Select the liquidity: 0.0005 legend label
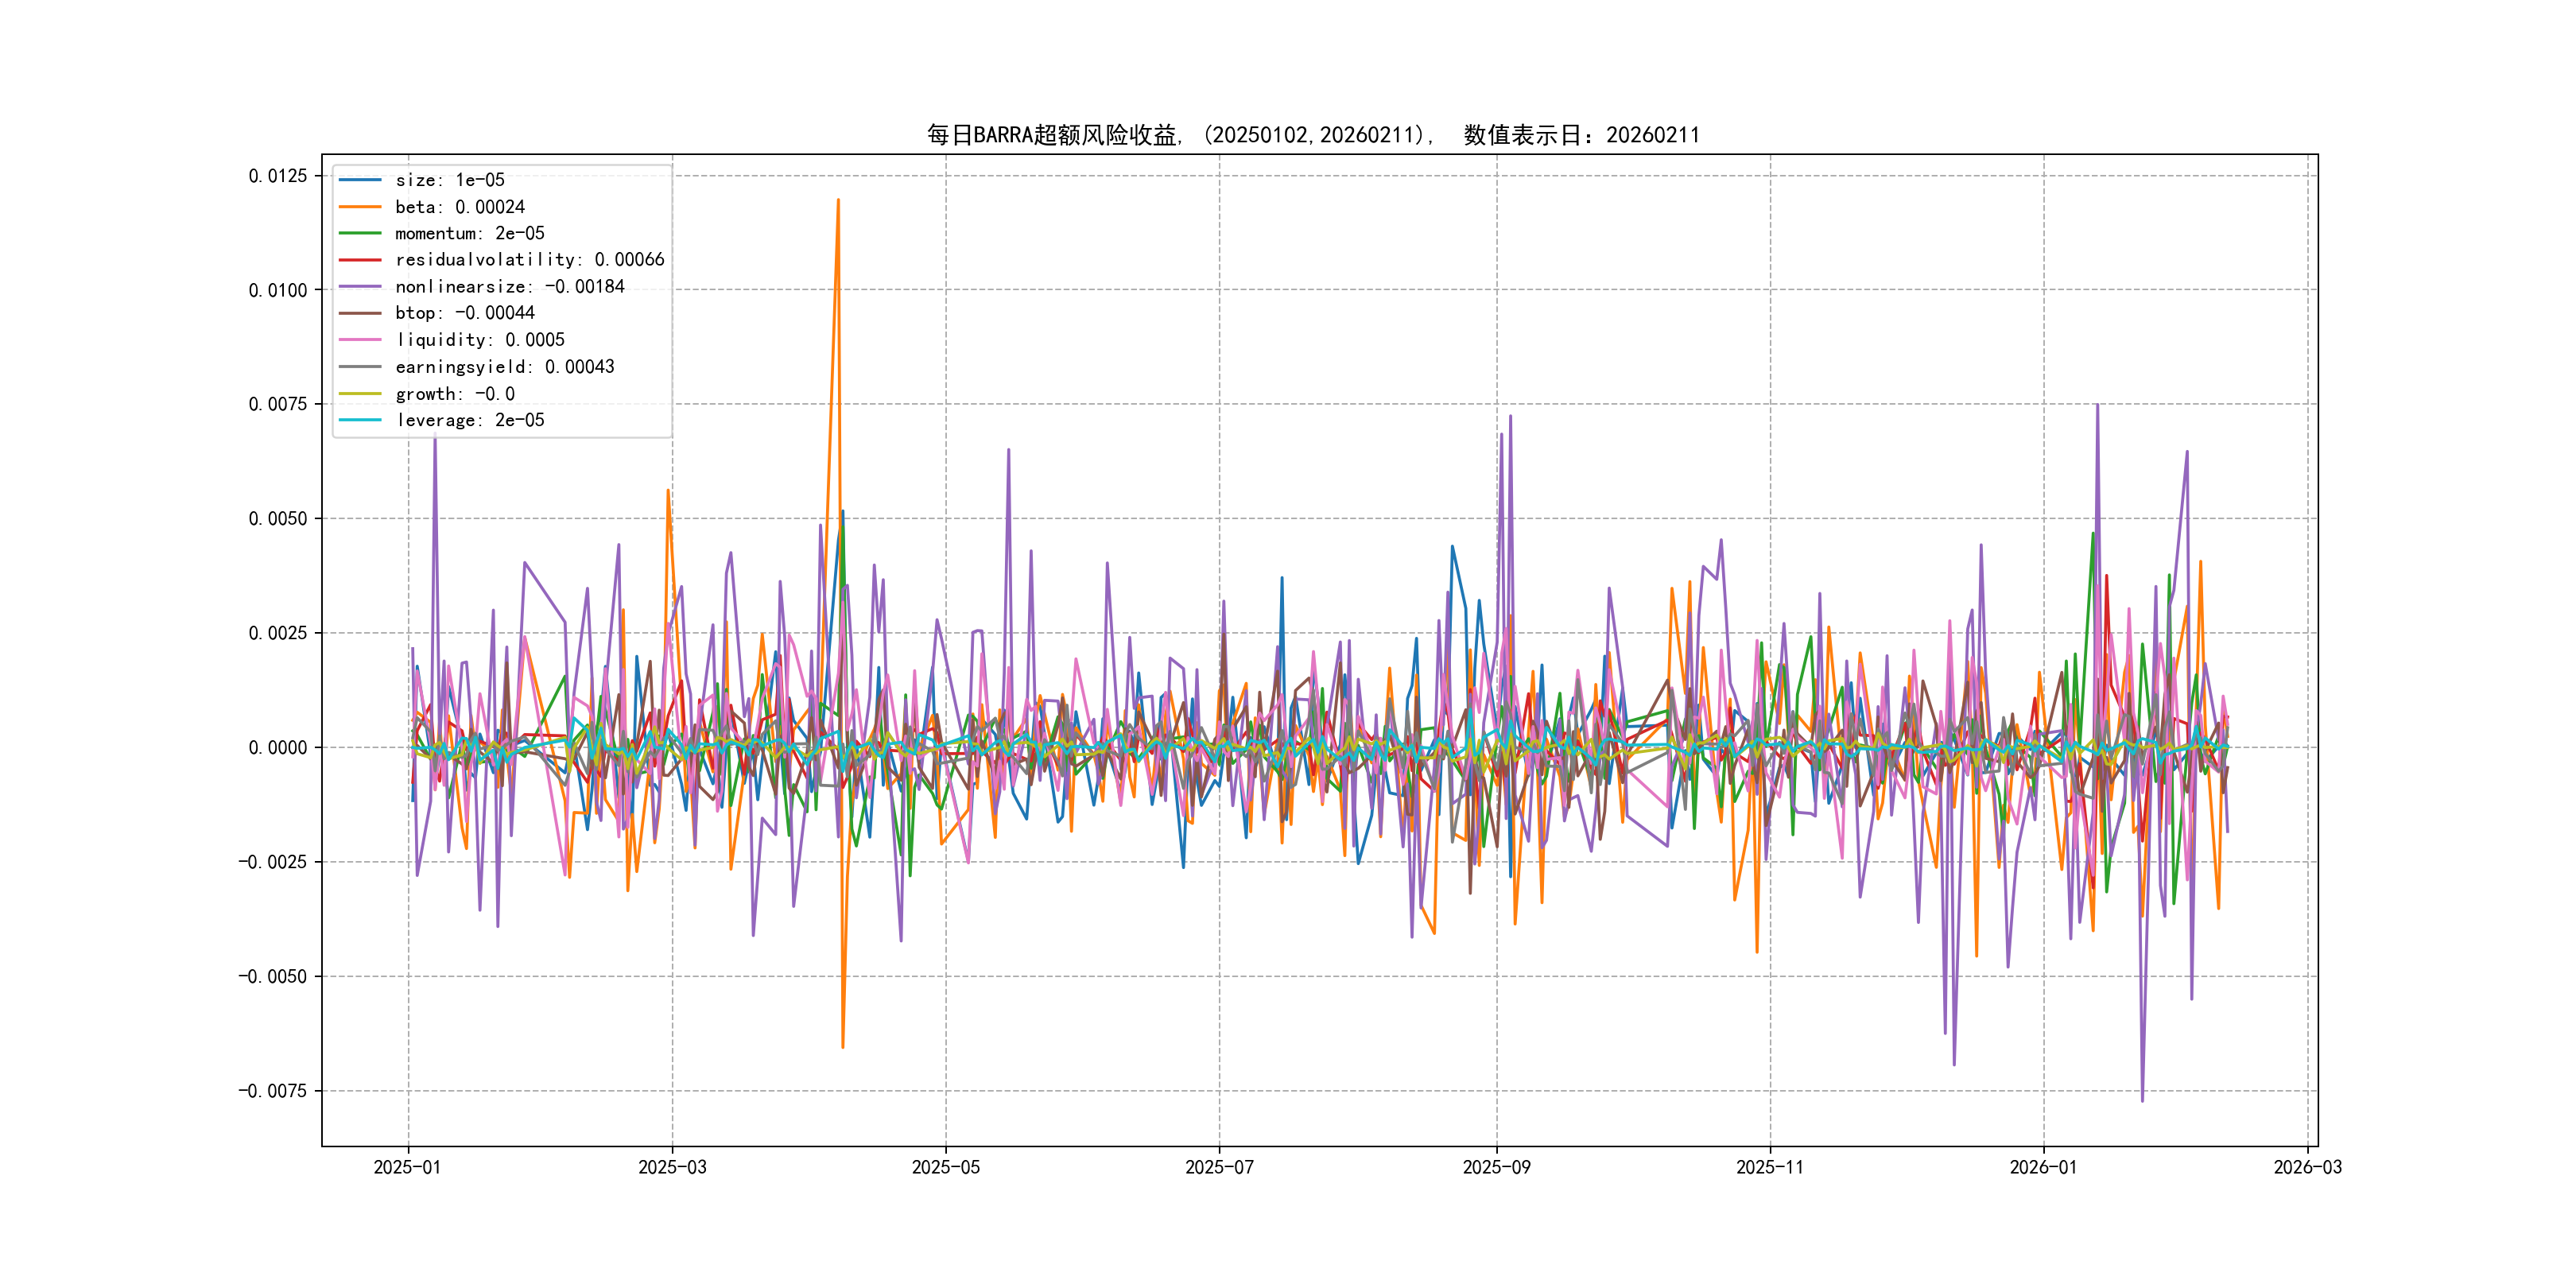This screenshot has width=2576, height=1288. [x=480, y=340]
